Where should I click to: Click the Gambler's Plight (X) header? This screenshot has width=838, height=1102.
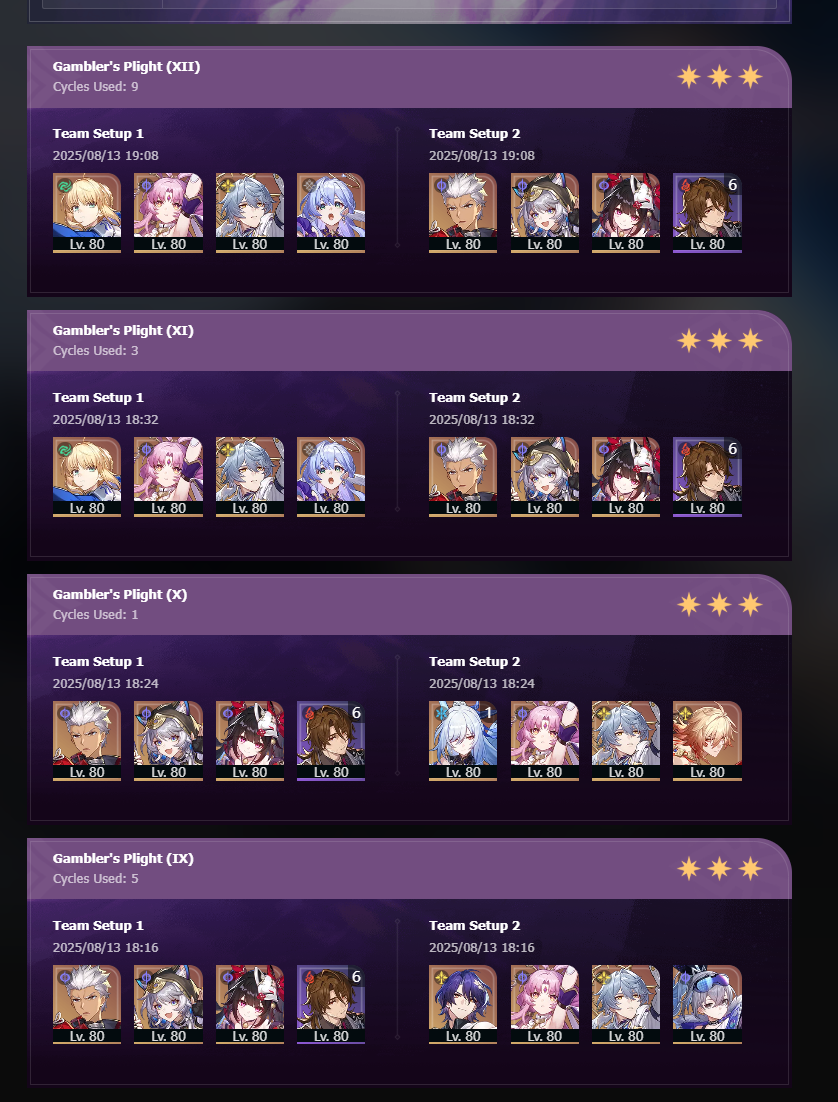409,605
